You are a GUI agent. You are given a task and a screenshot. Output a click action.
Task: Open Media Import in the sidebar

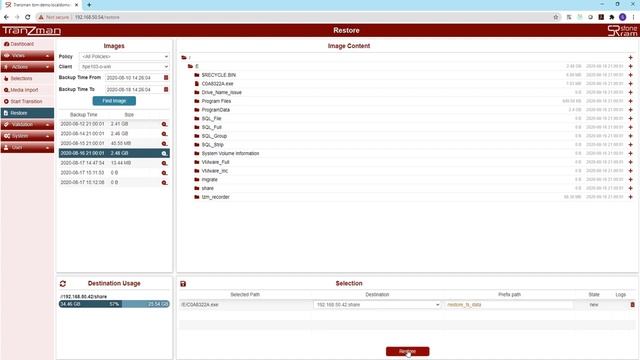(27, 90)
